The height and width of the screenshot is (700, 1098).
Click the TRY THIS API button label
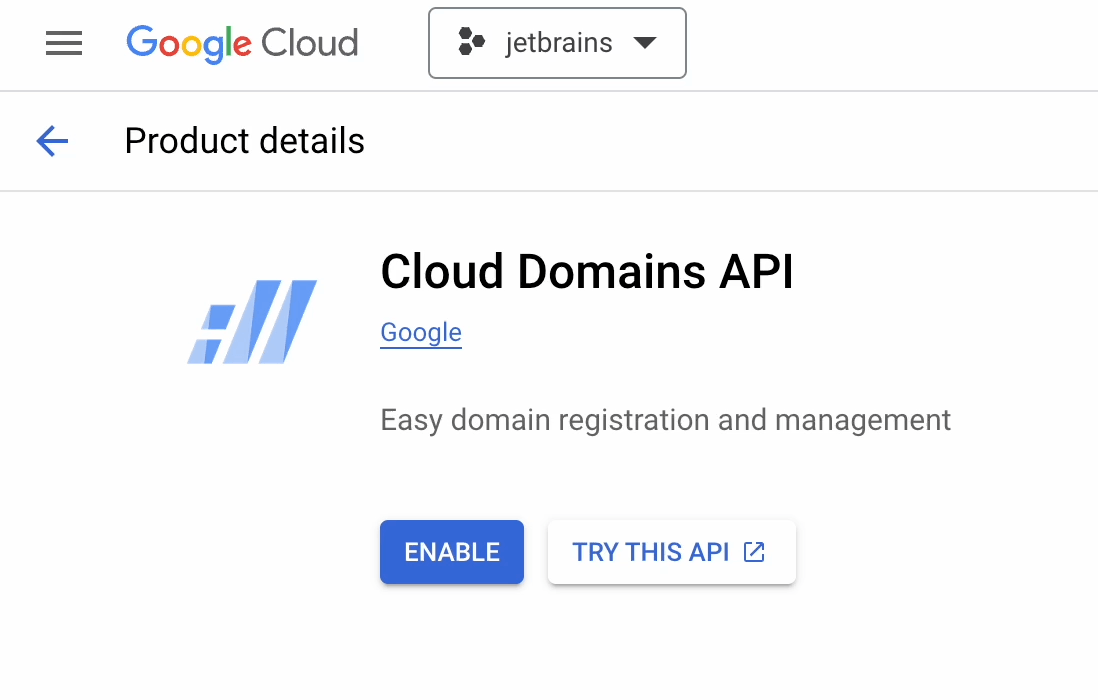(x=650, y=552)
